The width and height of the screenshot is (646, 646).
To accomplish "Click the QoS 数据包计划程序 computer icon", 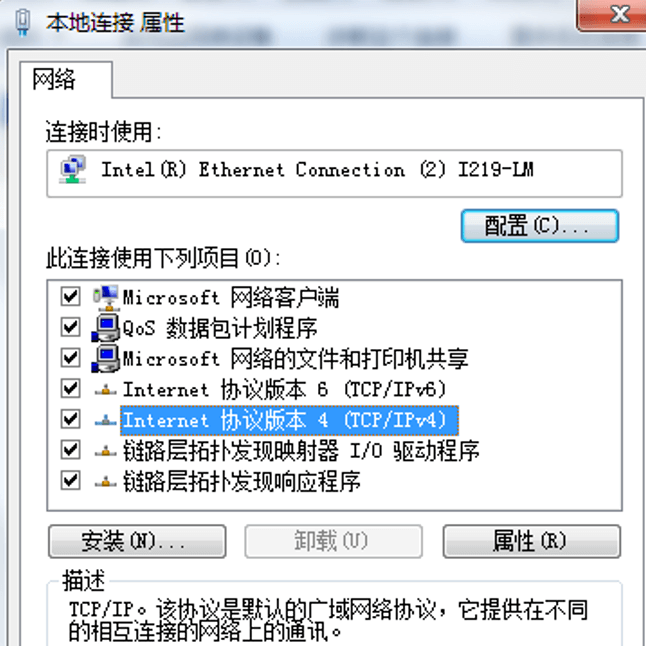I will tap(106, 328).
